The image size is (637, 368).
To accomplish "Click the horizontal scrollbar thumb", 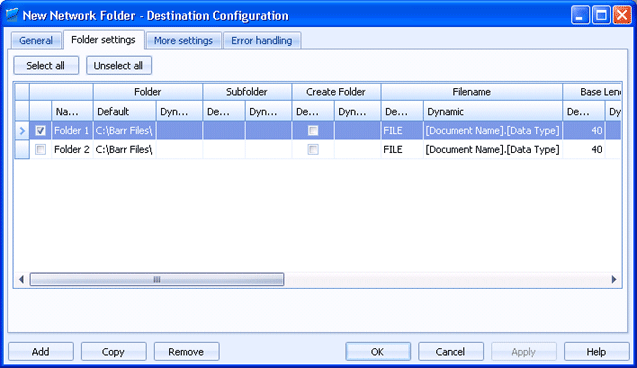I will (x=157, y=279).
